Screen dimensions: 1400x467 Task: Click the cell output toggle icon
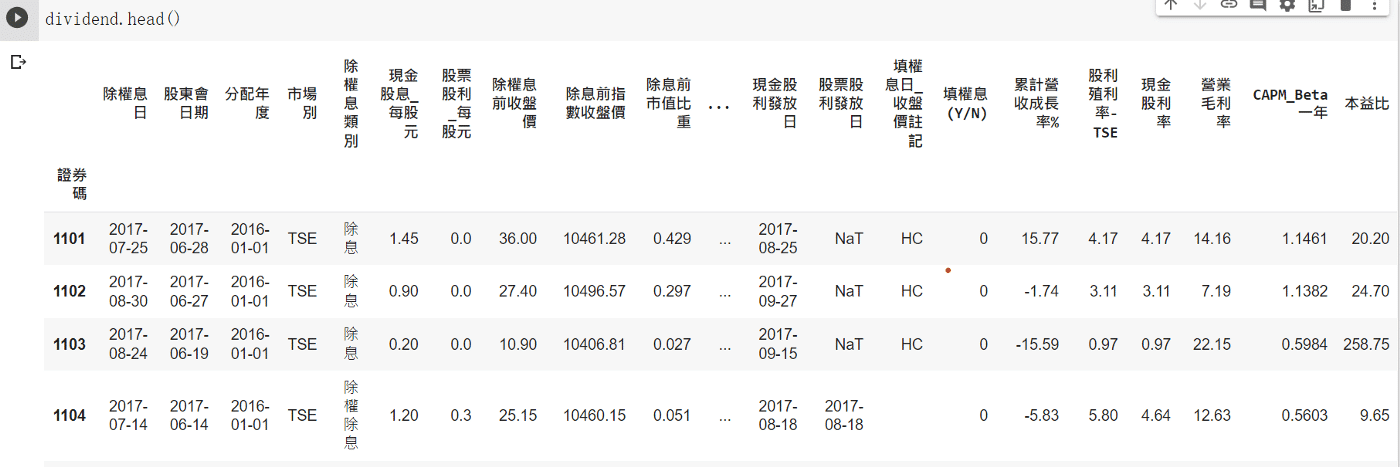coord(17,62)
